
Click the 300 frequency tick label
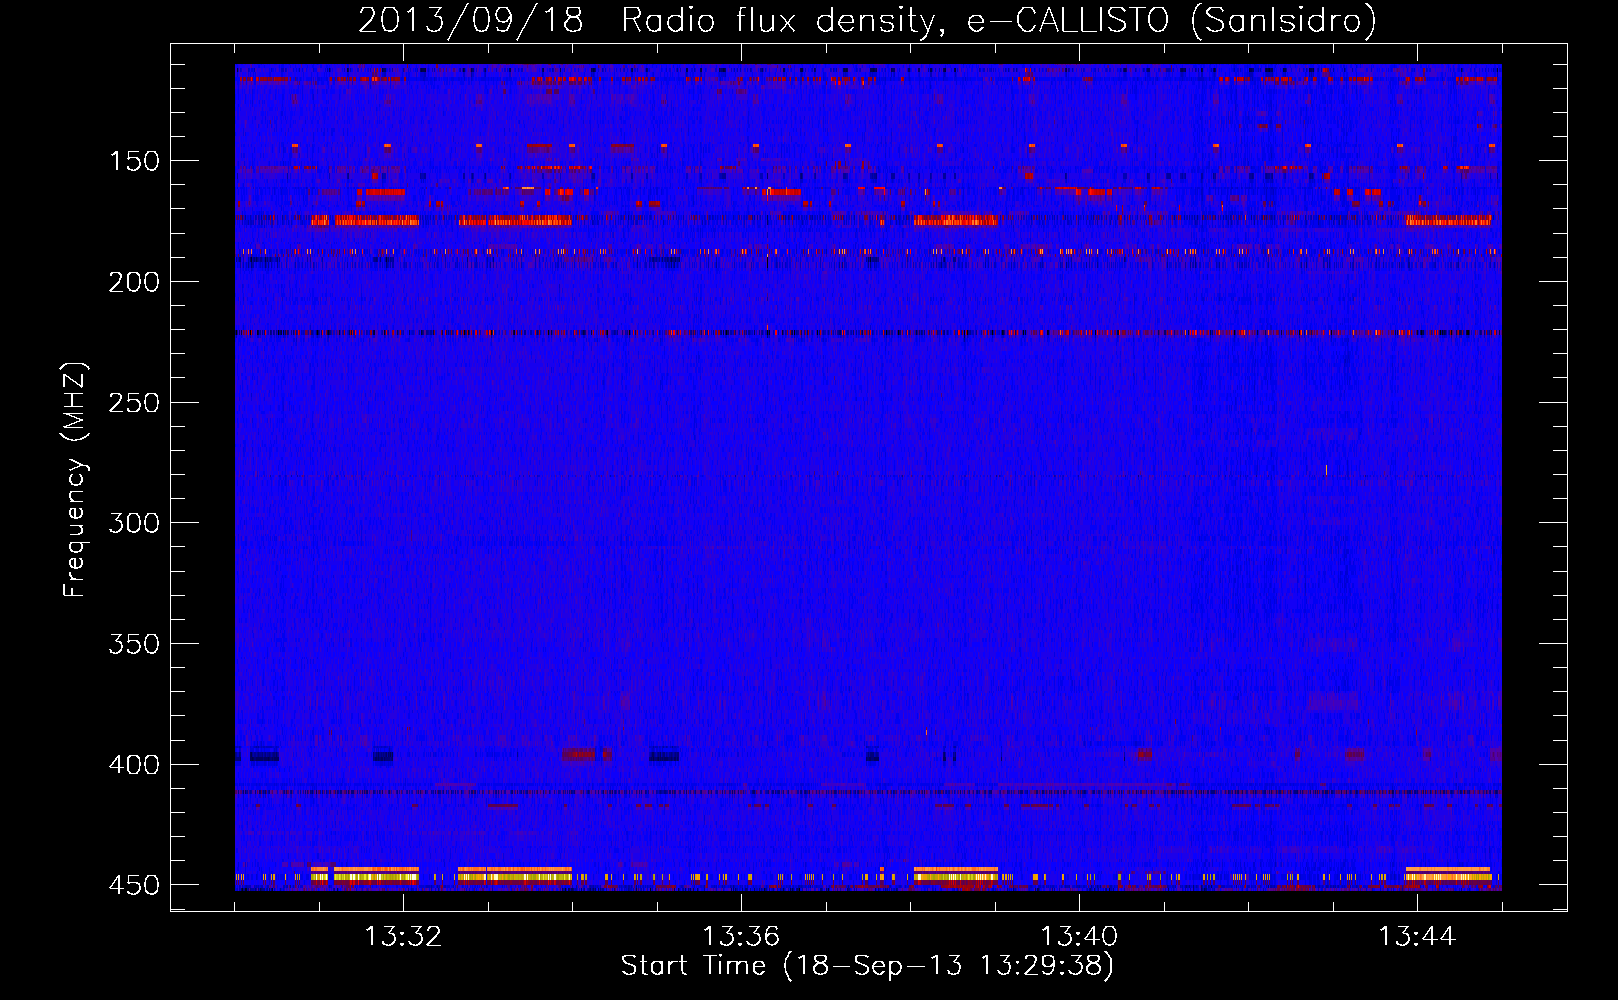click(x=134, y=523)
